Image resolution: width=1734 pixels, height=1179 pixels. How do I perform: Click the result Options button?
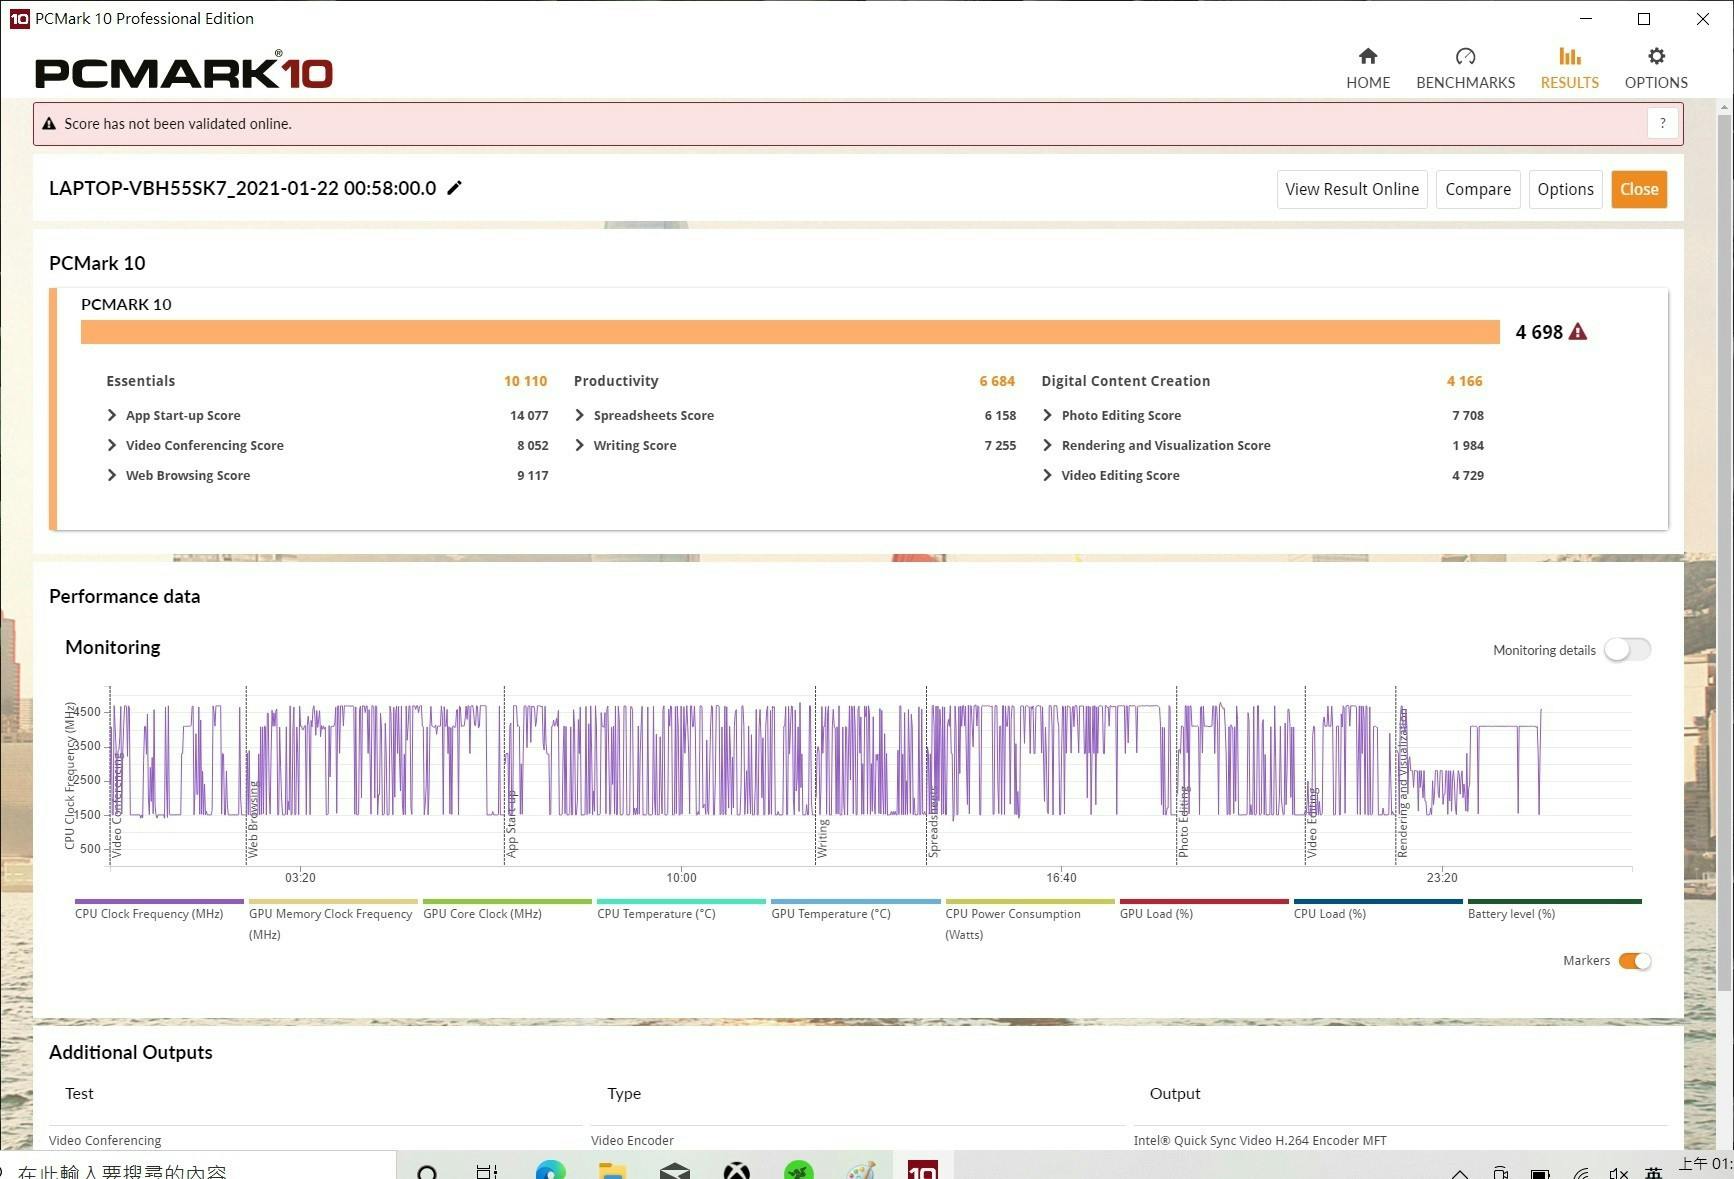(1565, 189)
